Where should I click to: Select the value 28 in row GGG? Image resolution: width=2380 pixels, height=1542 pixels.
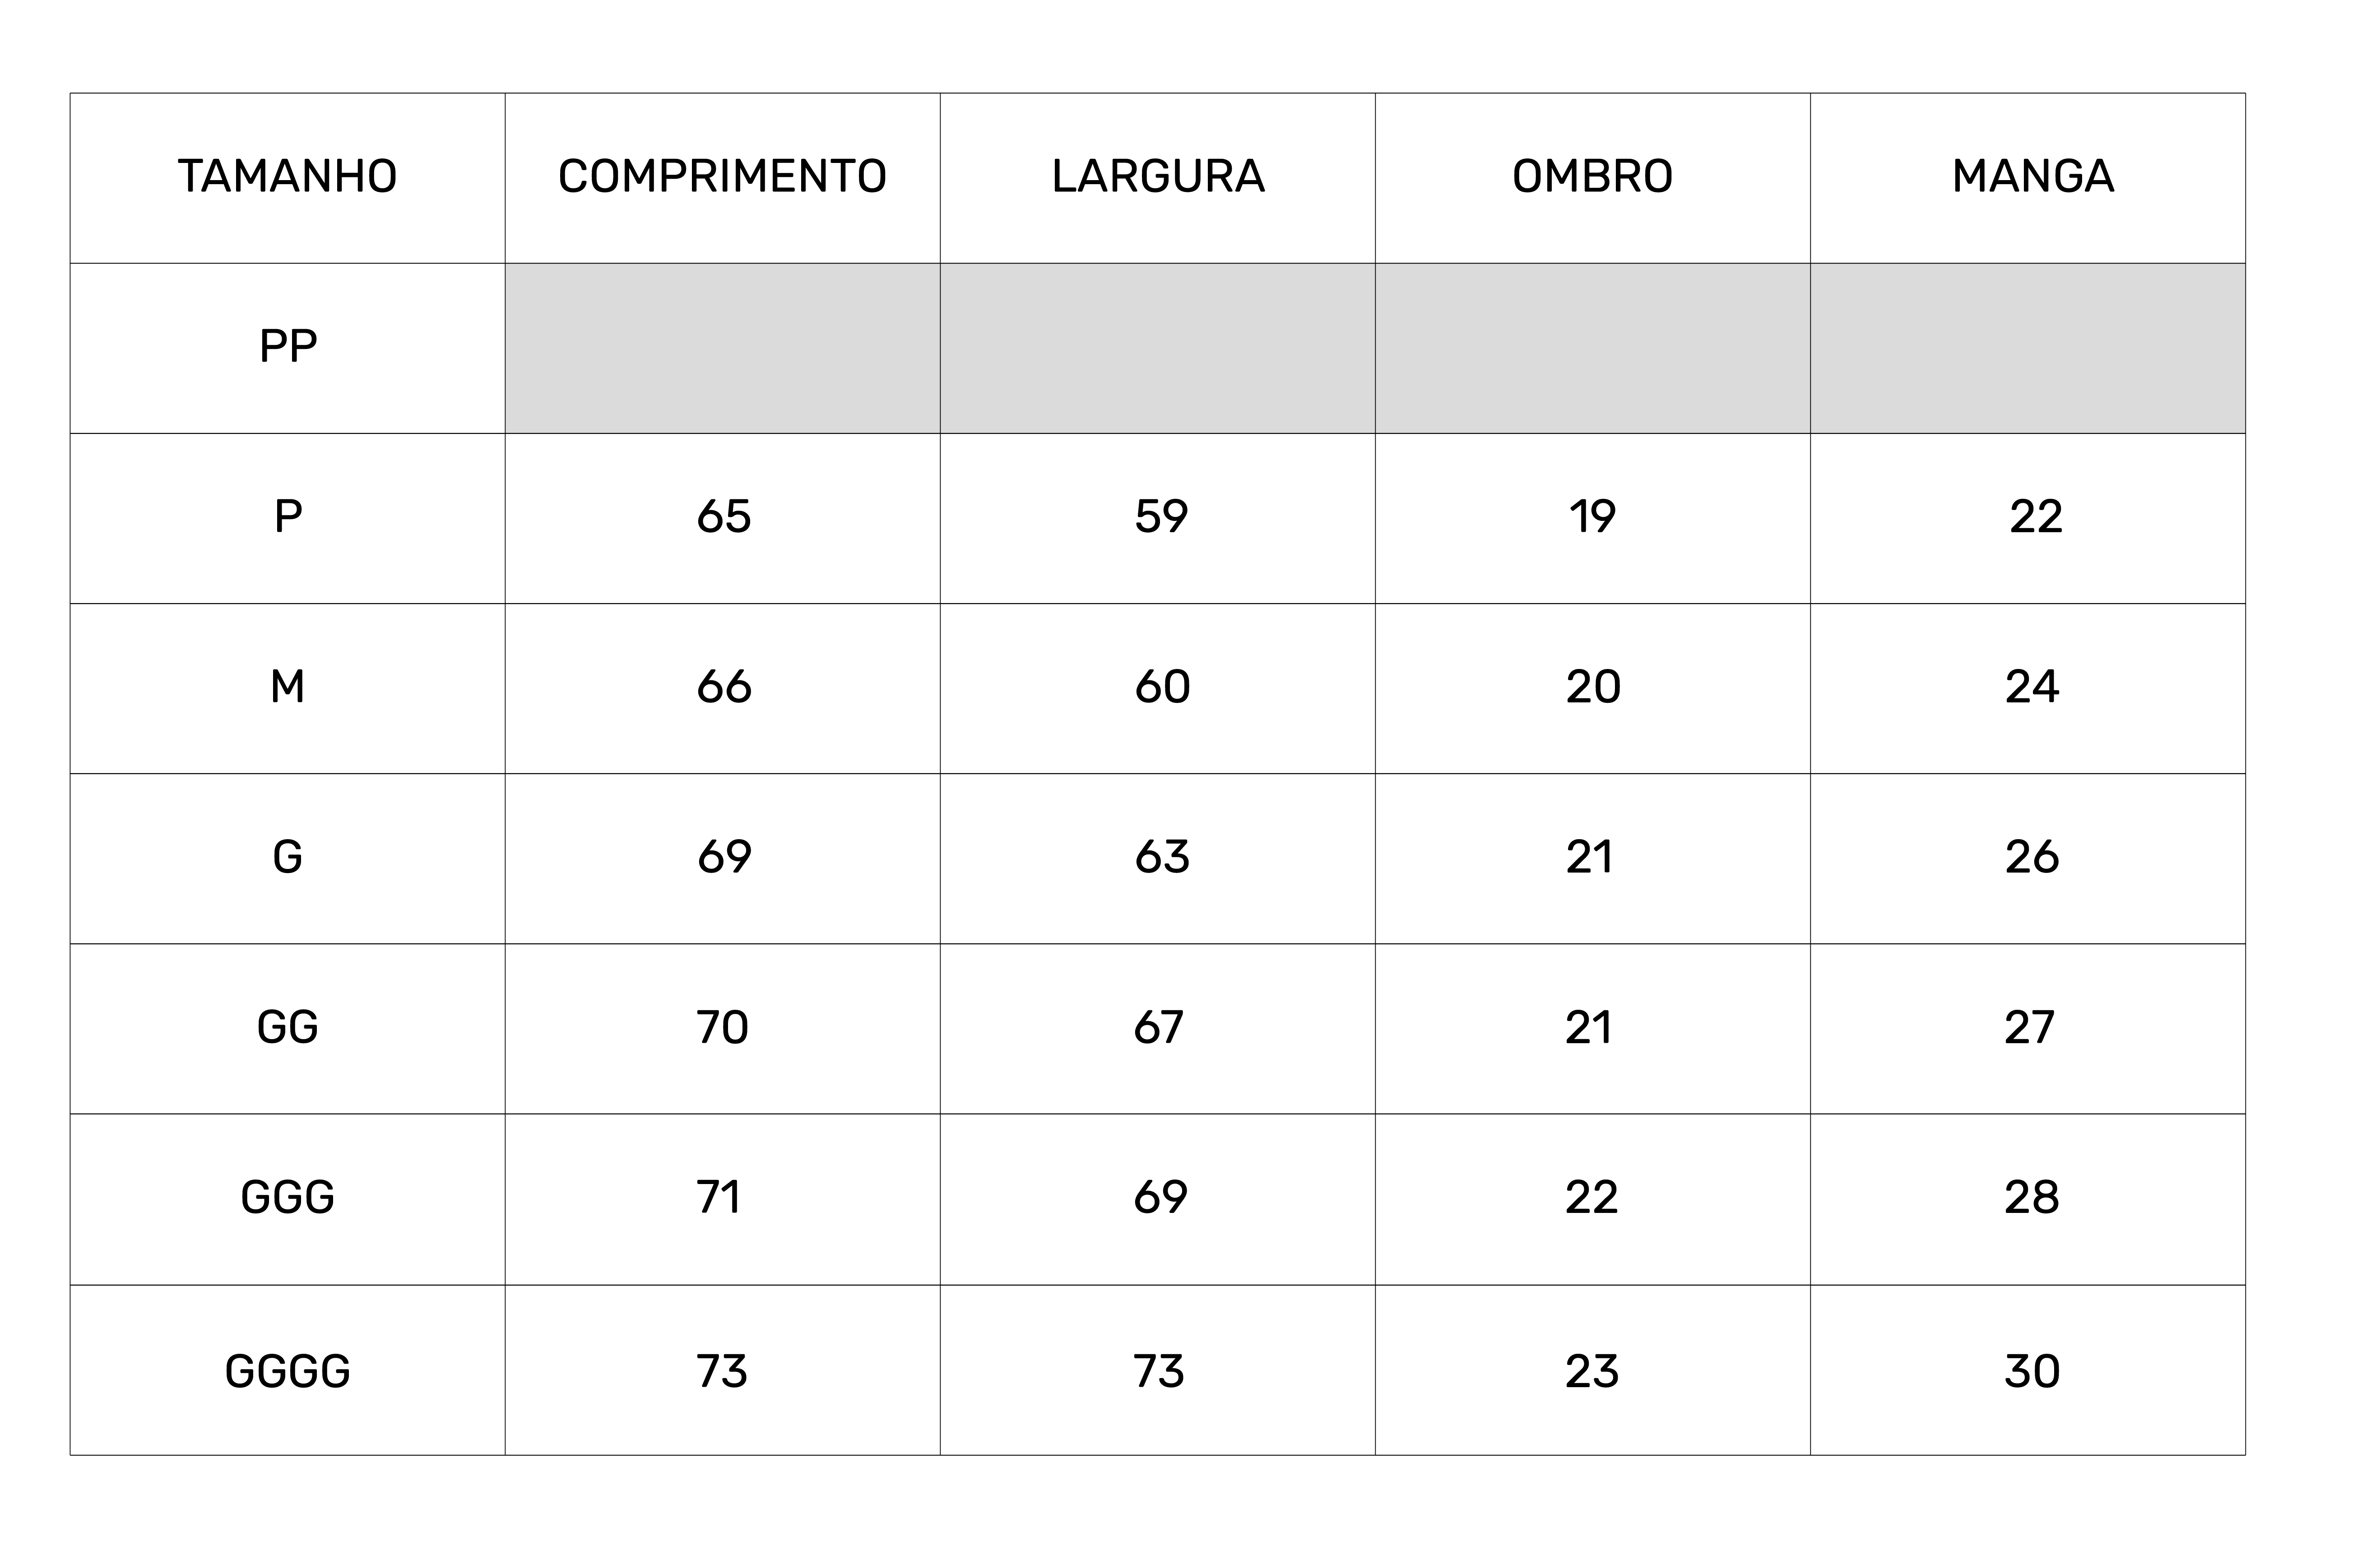(2031, 1197)
